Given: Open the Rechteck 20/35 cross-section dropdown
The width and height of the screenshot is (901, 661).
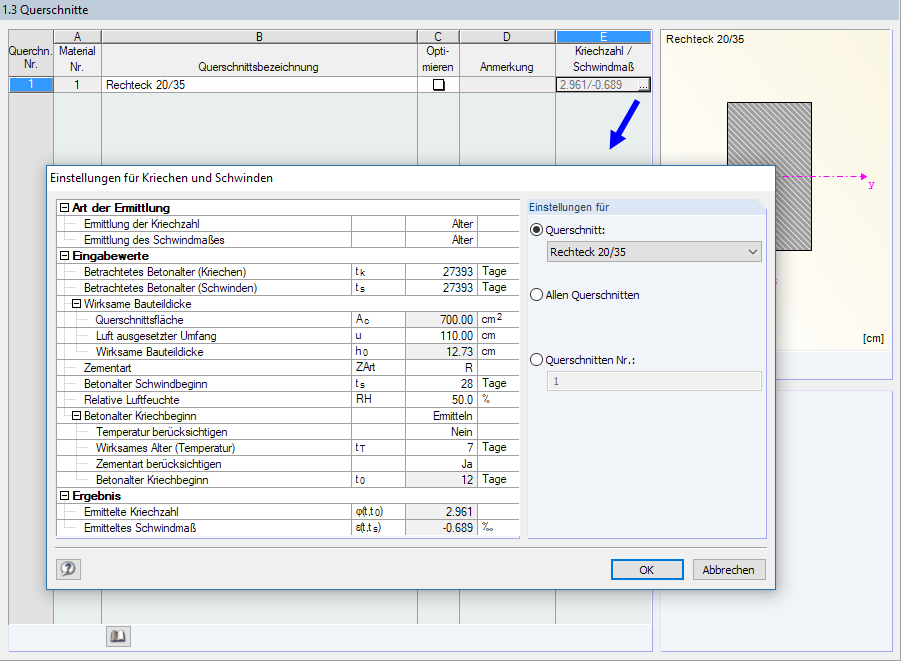Looking at the screenshot, I should [654, 252].
